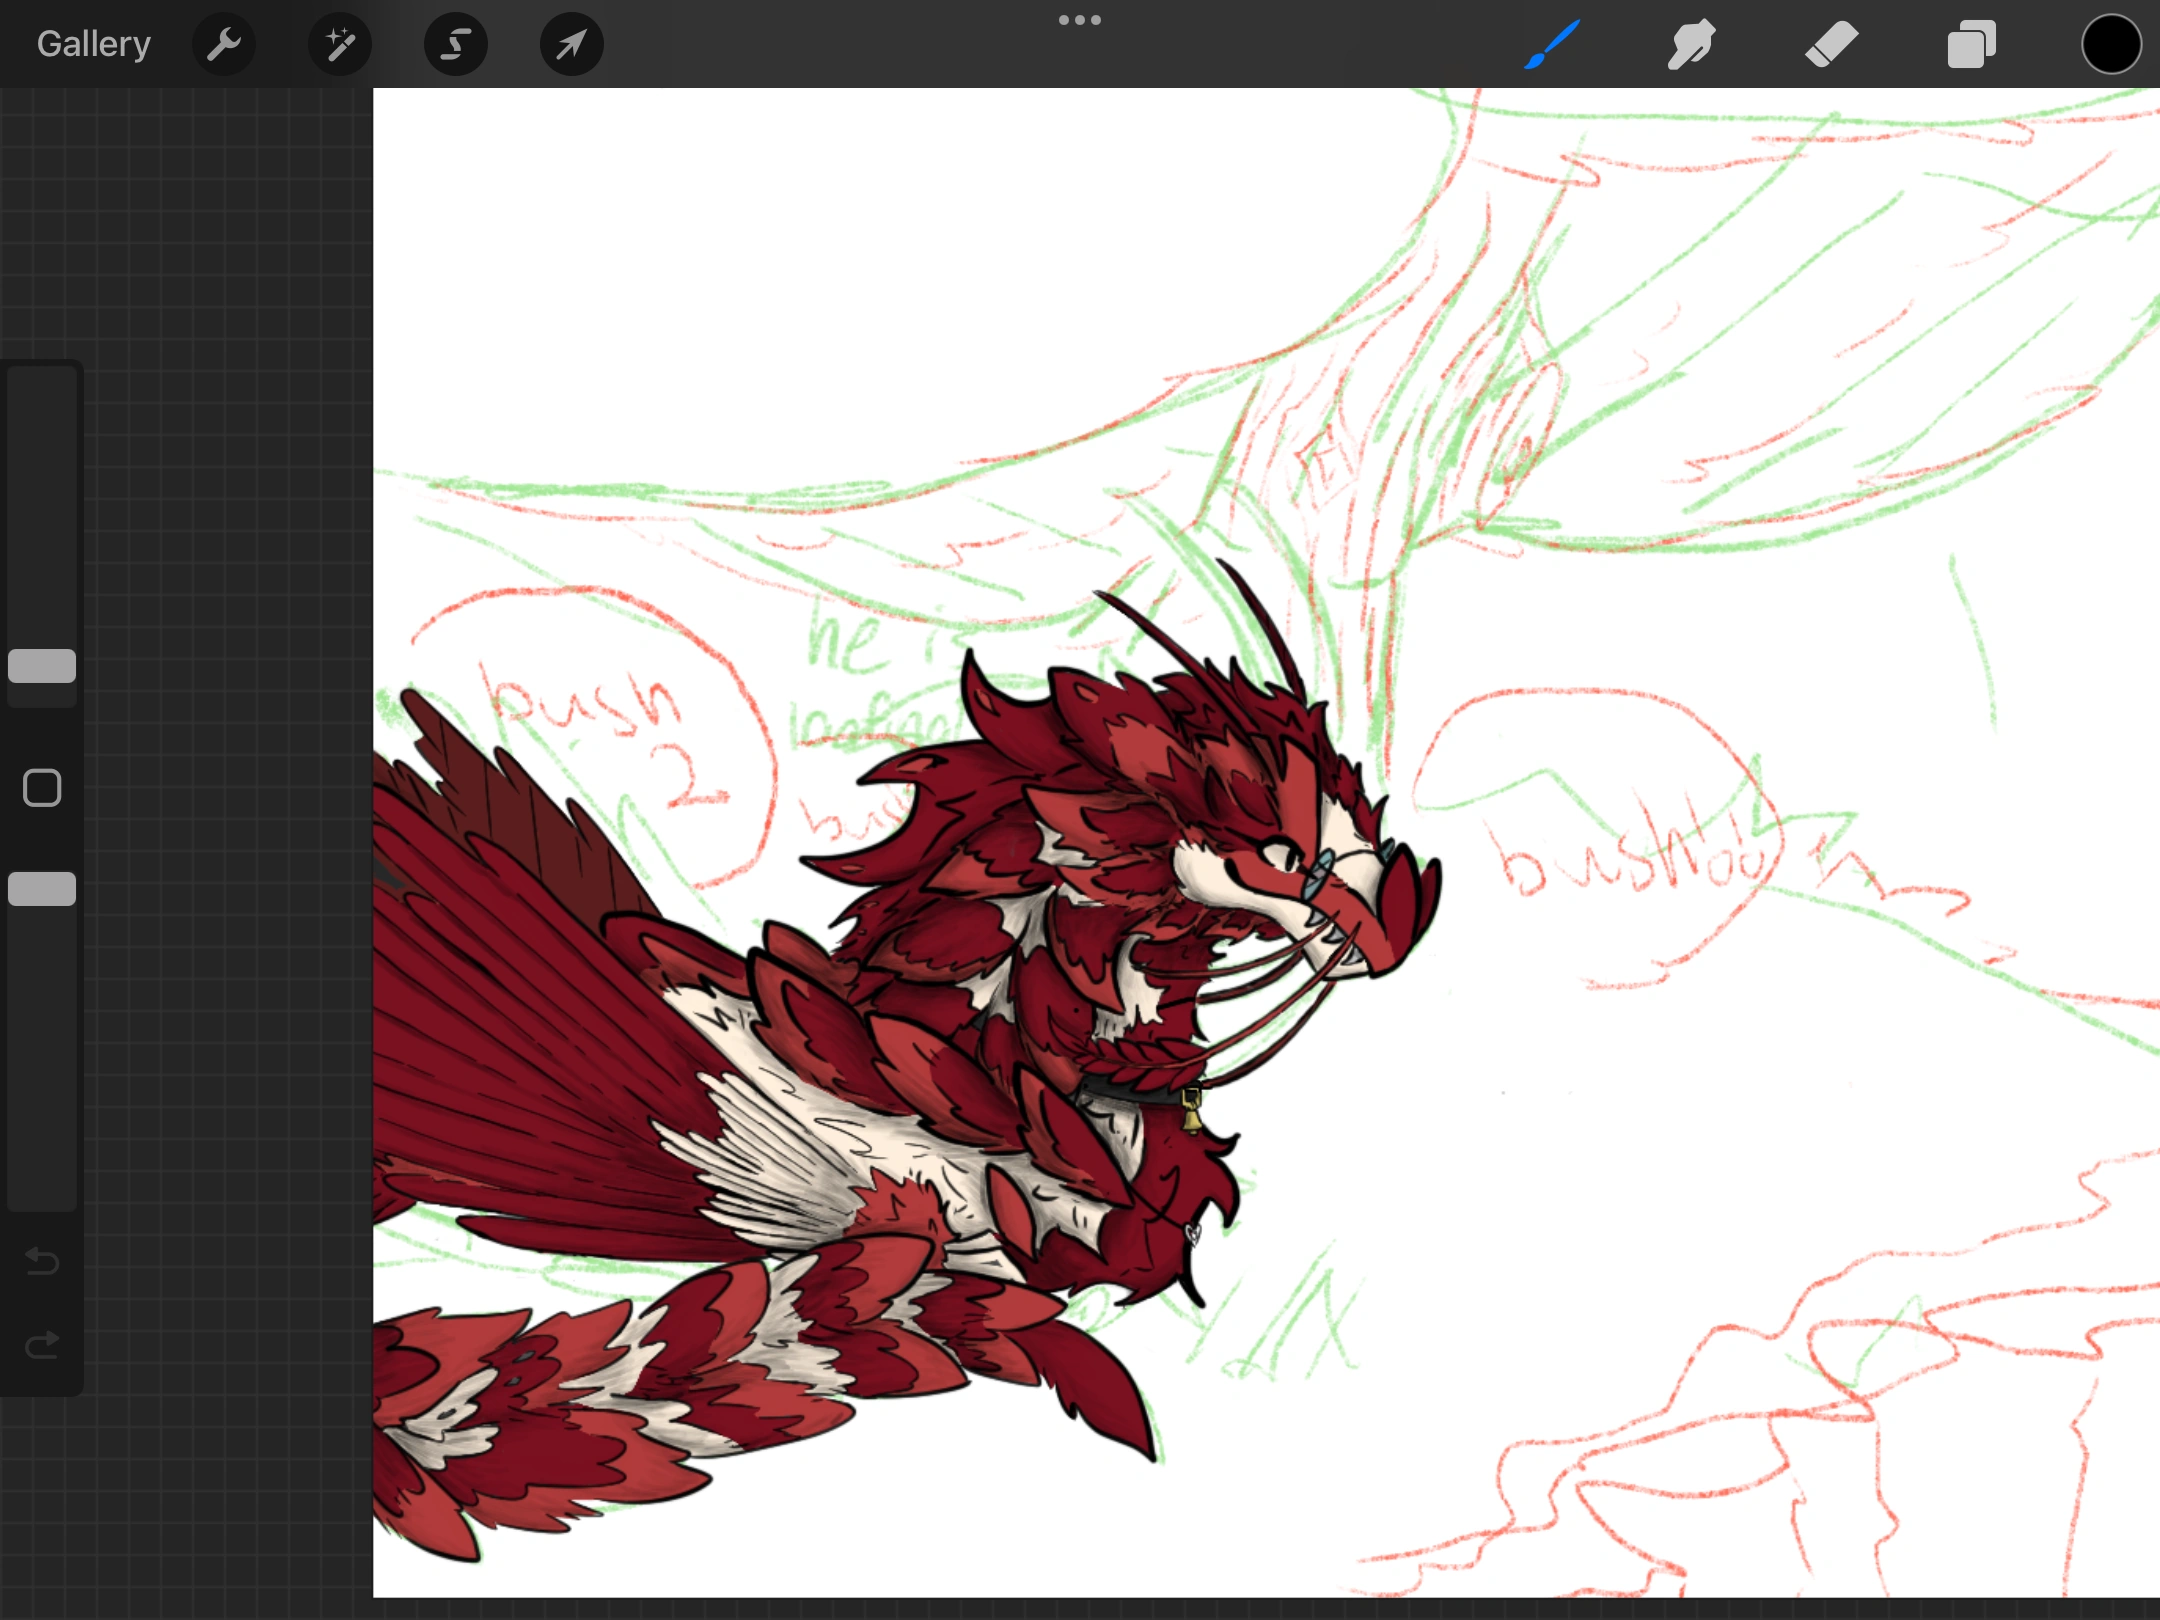Open the Actions menu with the wrench icon

pos(224,43)
